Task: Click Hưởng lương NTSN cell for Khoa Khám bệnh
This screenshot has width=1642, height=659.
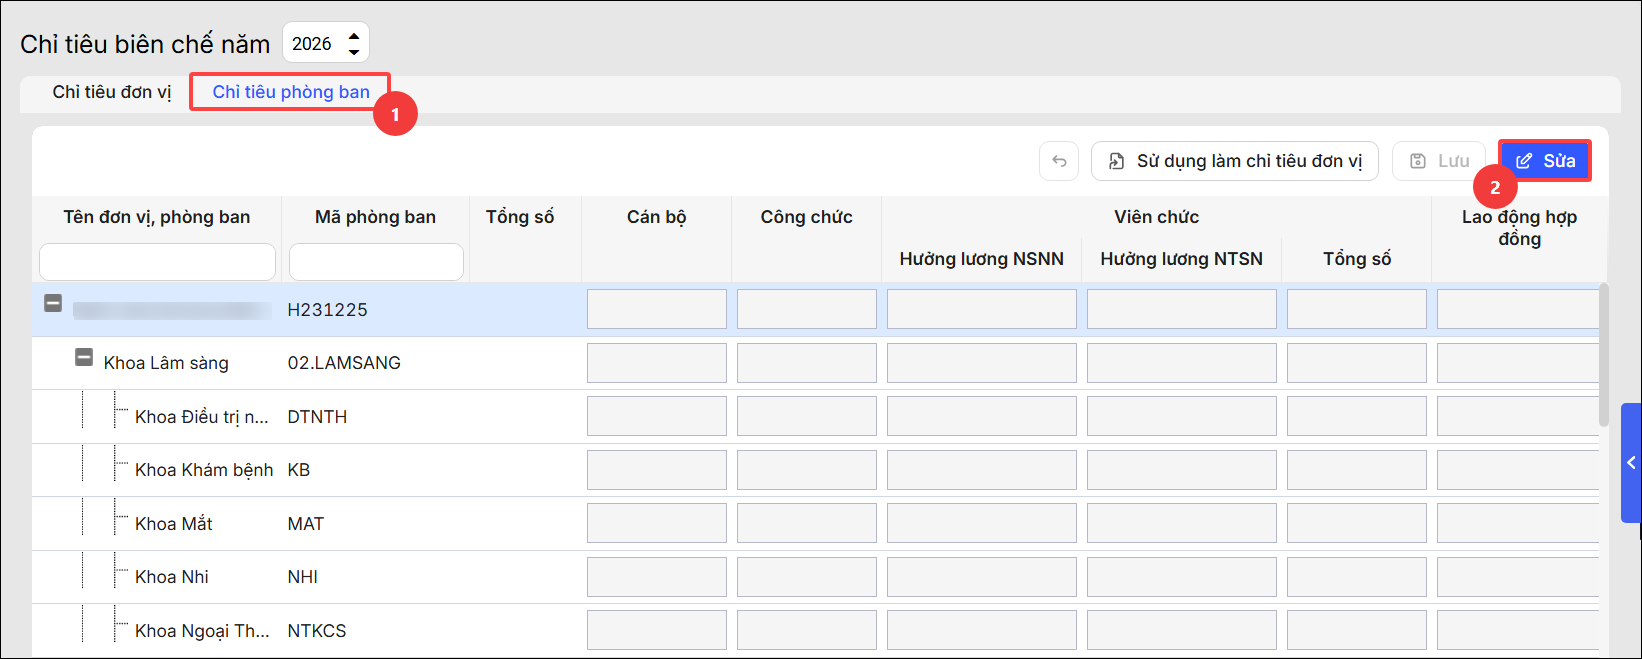Action: (x=1182, y=470)
